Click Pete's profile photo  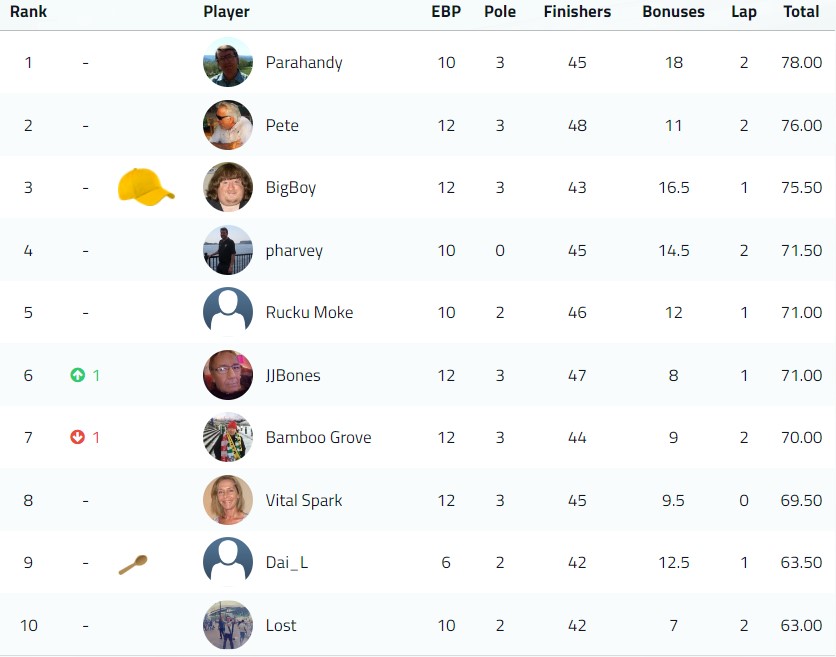point(228,125)
